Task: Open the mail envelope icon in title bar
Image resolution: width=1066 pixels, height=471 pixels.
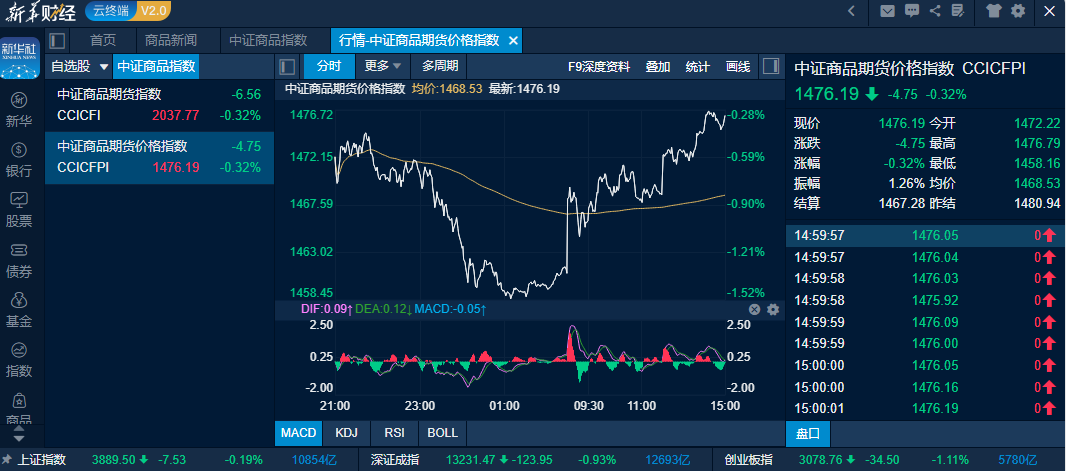Action: tap(887, 11)
